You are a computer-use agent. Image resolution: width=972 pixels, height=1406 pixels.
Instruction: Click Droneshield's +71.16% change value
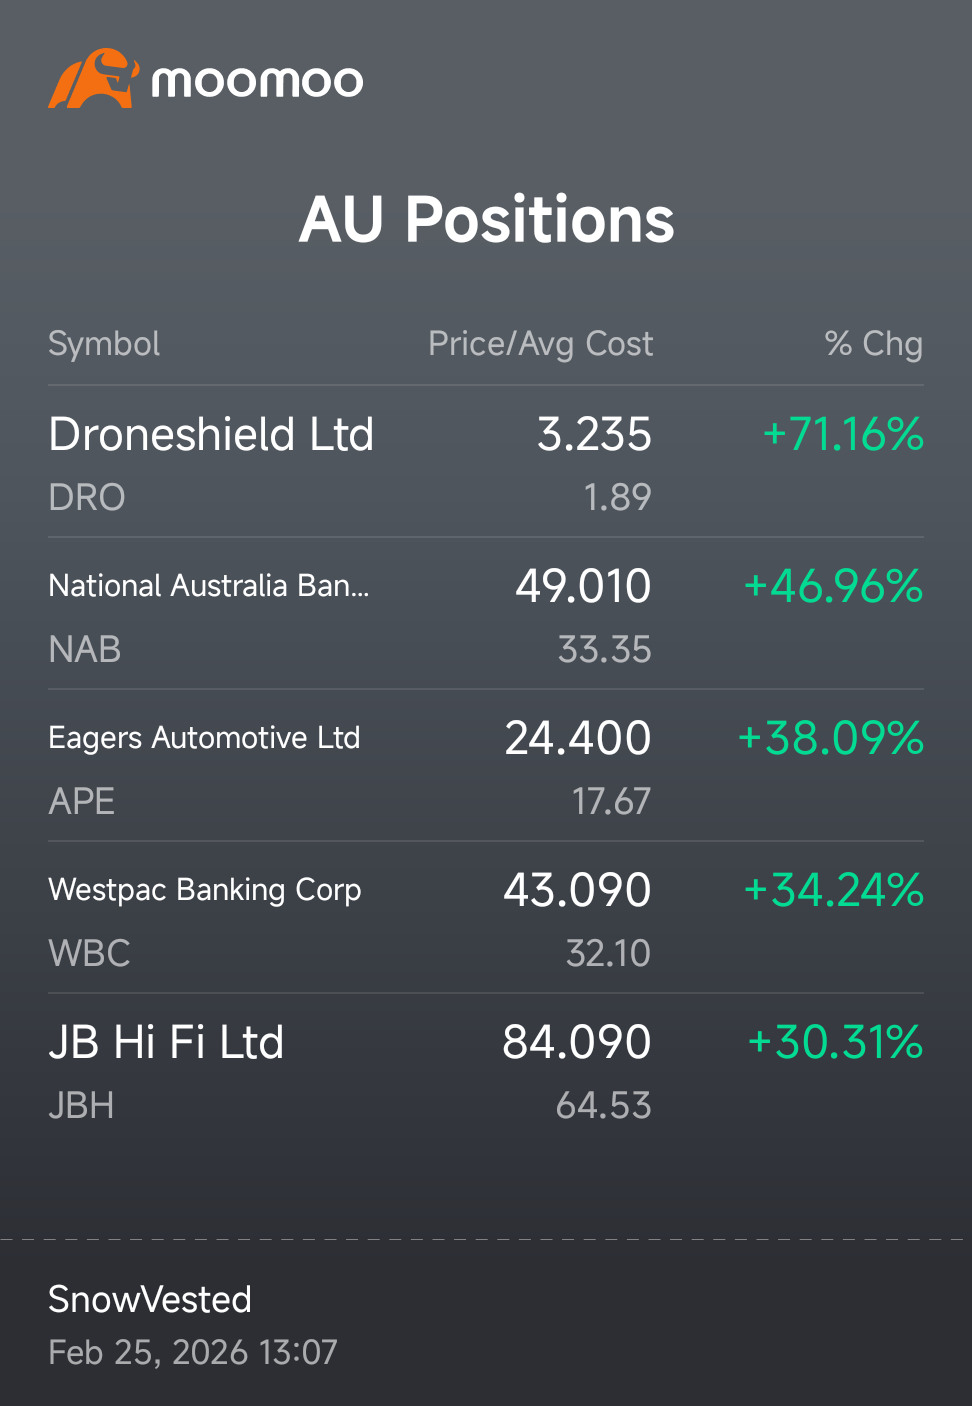(x=843, y=434)
